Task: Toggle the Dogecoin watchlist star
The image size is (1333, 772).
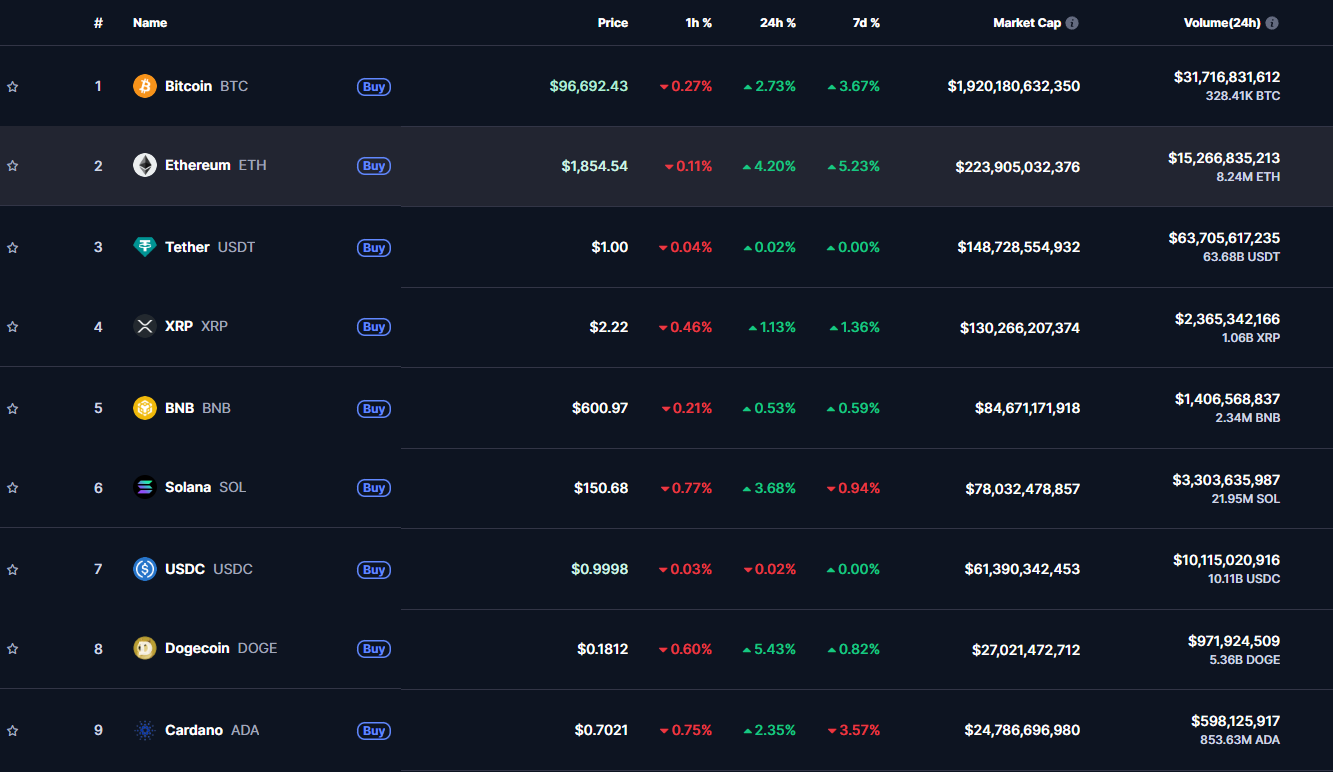Action: click(x=13, y=649)
